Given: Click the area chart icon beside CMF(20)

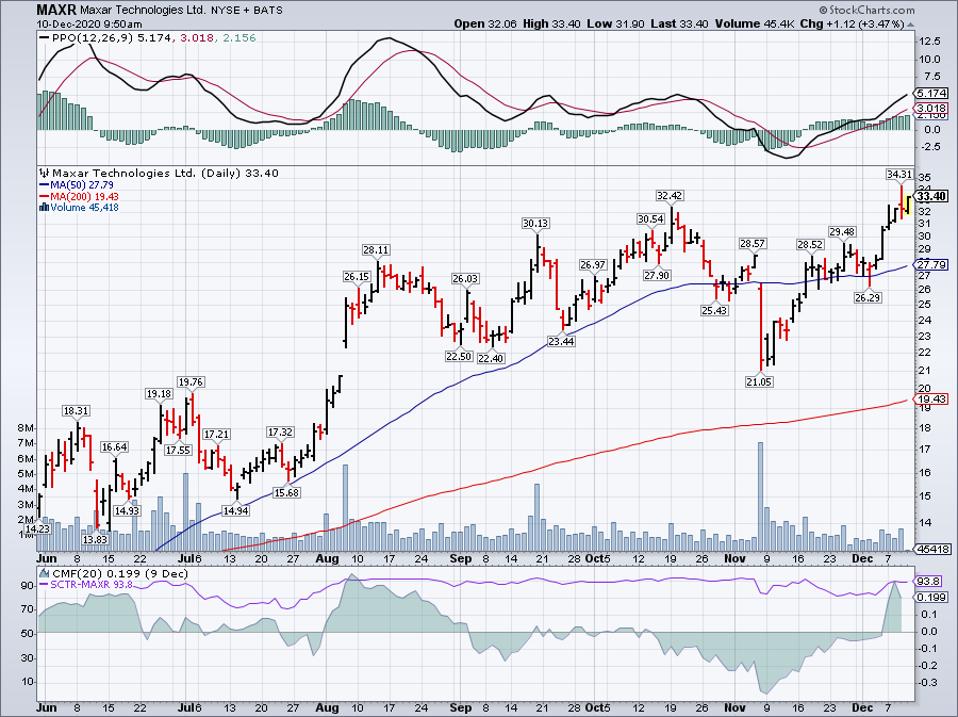Looking at the screenshot, I should pos(44,573).
